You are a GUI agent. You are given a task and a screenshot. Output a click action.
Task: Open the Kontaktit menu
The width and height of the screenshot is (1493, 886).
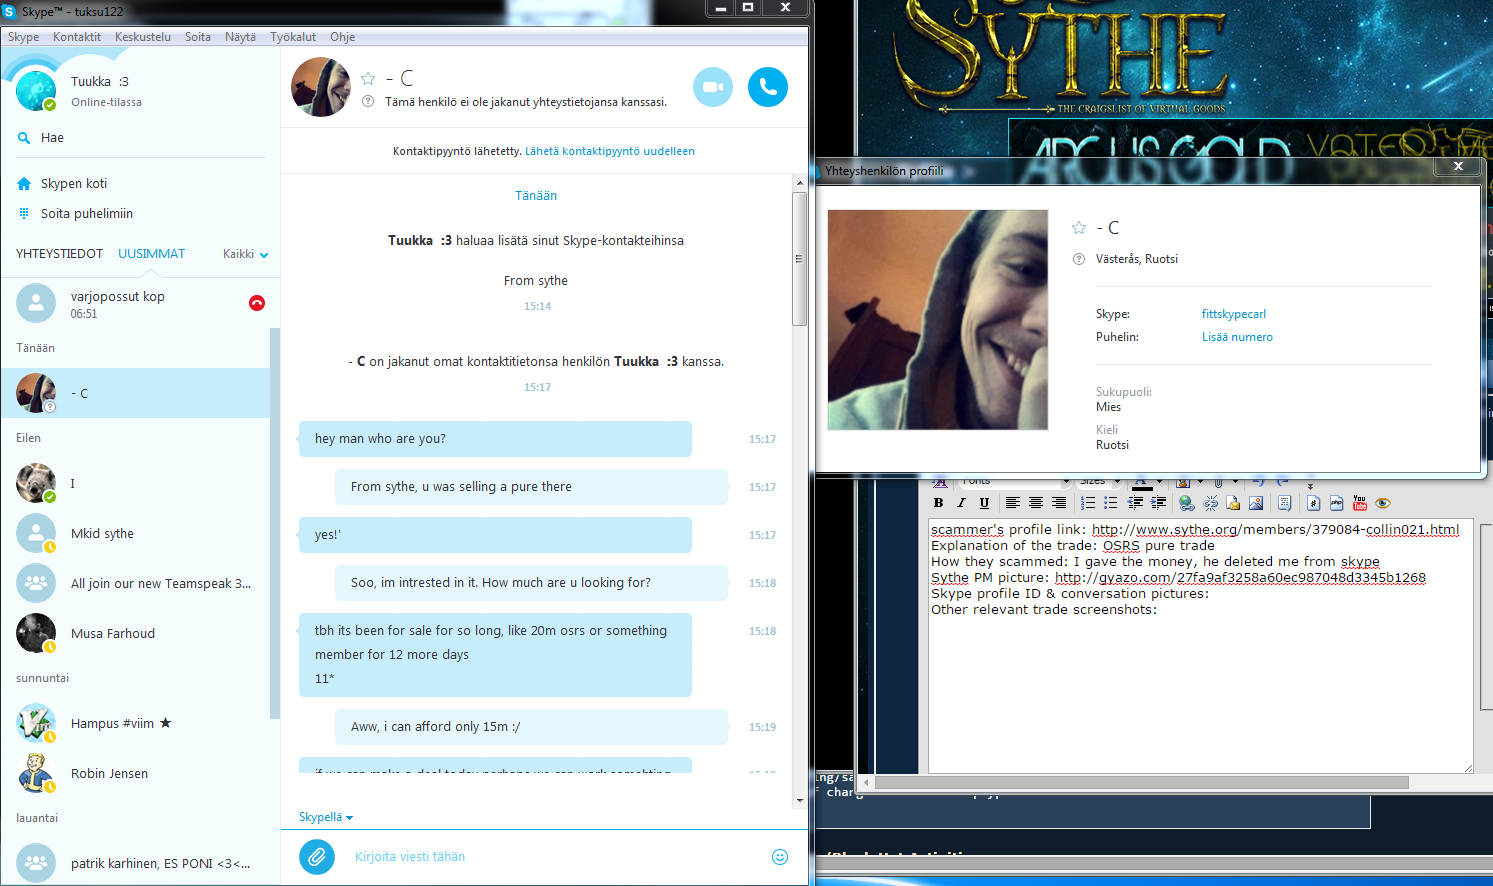click(77, 37)
